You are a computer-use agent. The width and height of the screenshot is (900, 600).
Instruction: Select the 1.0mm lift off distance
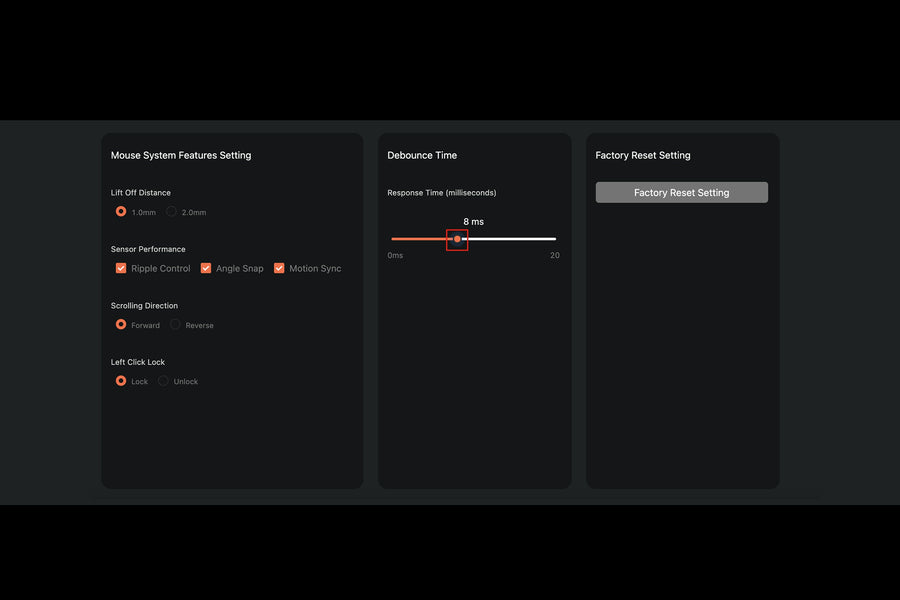[x=121, y=212]
